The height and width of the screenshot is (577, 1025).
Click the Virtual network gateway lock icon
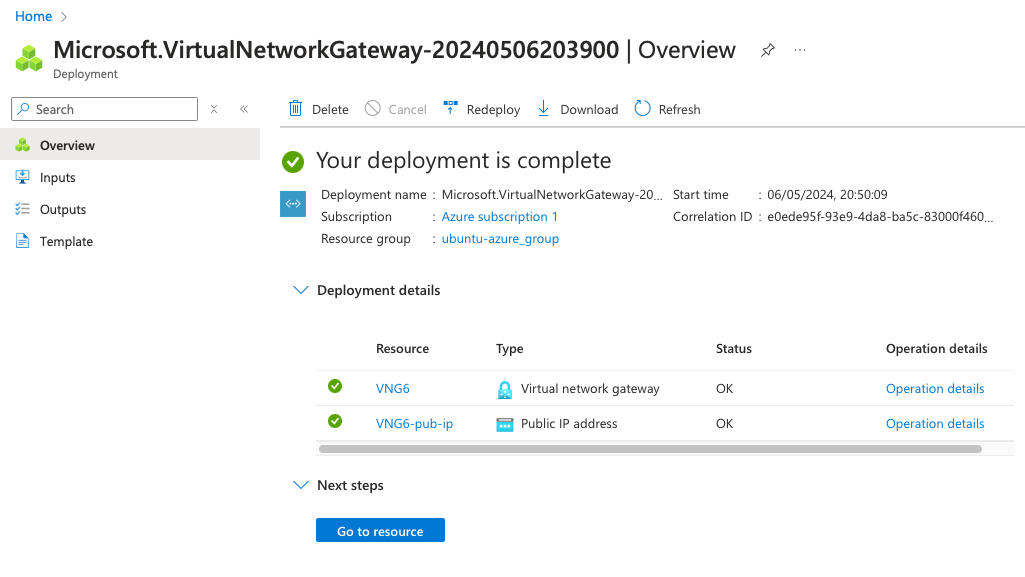tap(505, 390)
